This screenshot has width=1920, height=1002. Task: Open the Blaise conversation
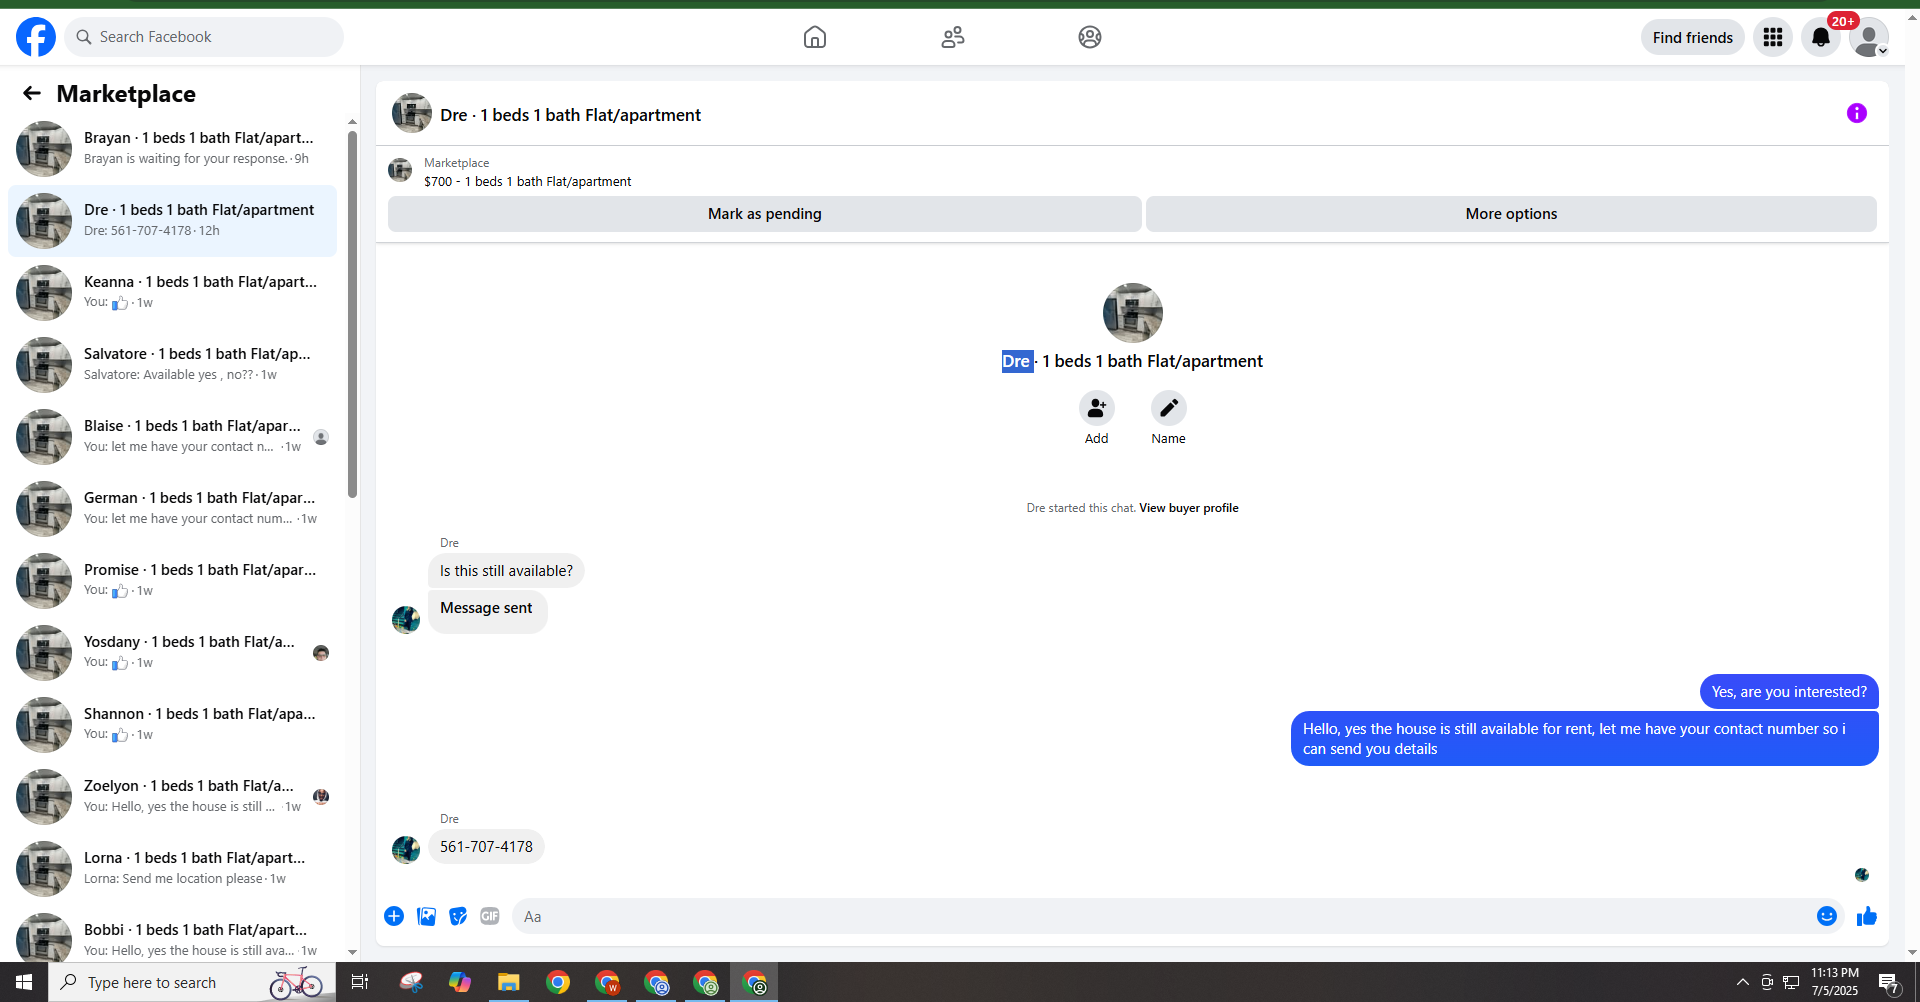[172, 437]
